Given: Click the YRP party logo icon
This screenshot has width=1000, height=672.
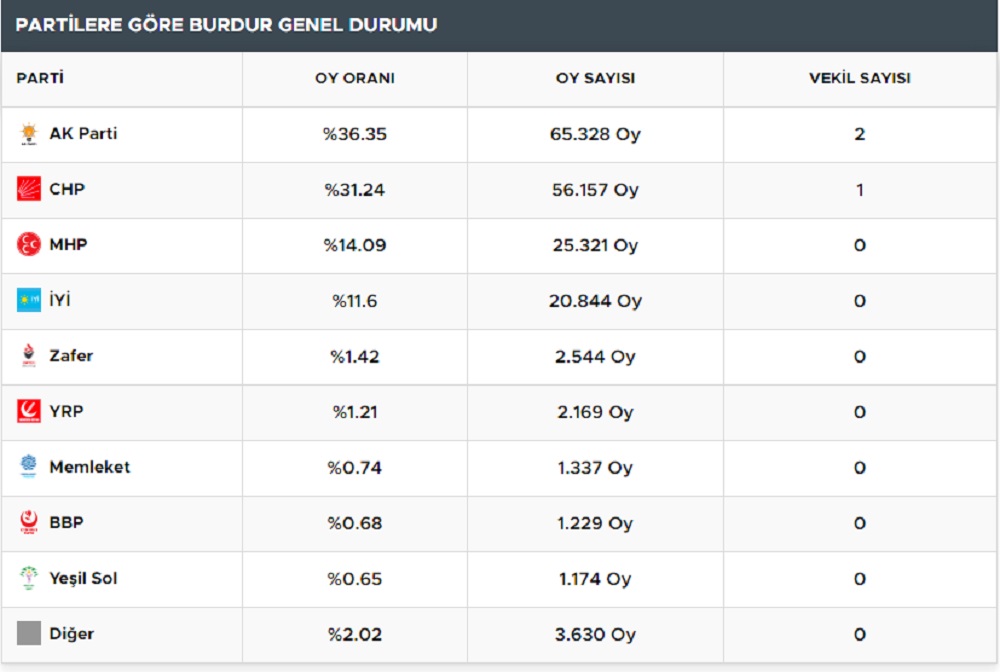Looking at the screenshot, I should (x=29, y=411).
